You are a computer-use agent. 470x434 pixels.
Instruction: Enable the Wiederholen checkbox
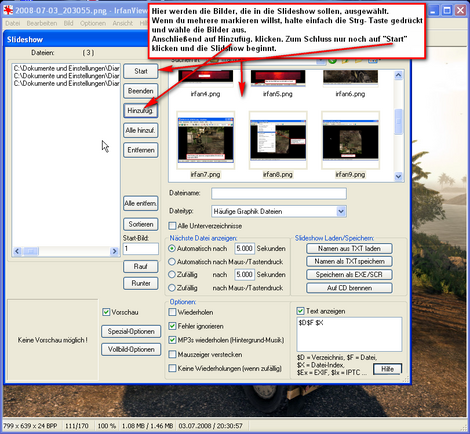pyautogui.click(x=172, y=312)
